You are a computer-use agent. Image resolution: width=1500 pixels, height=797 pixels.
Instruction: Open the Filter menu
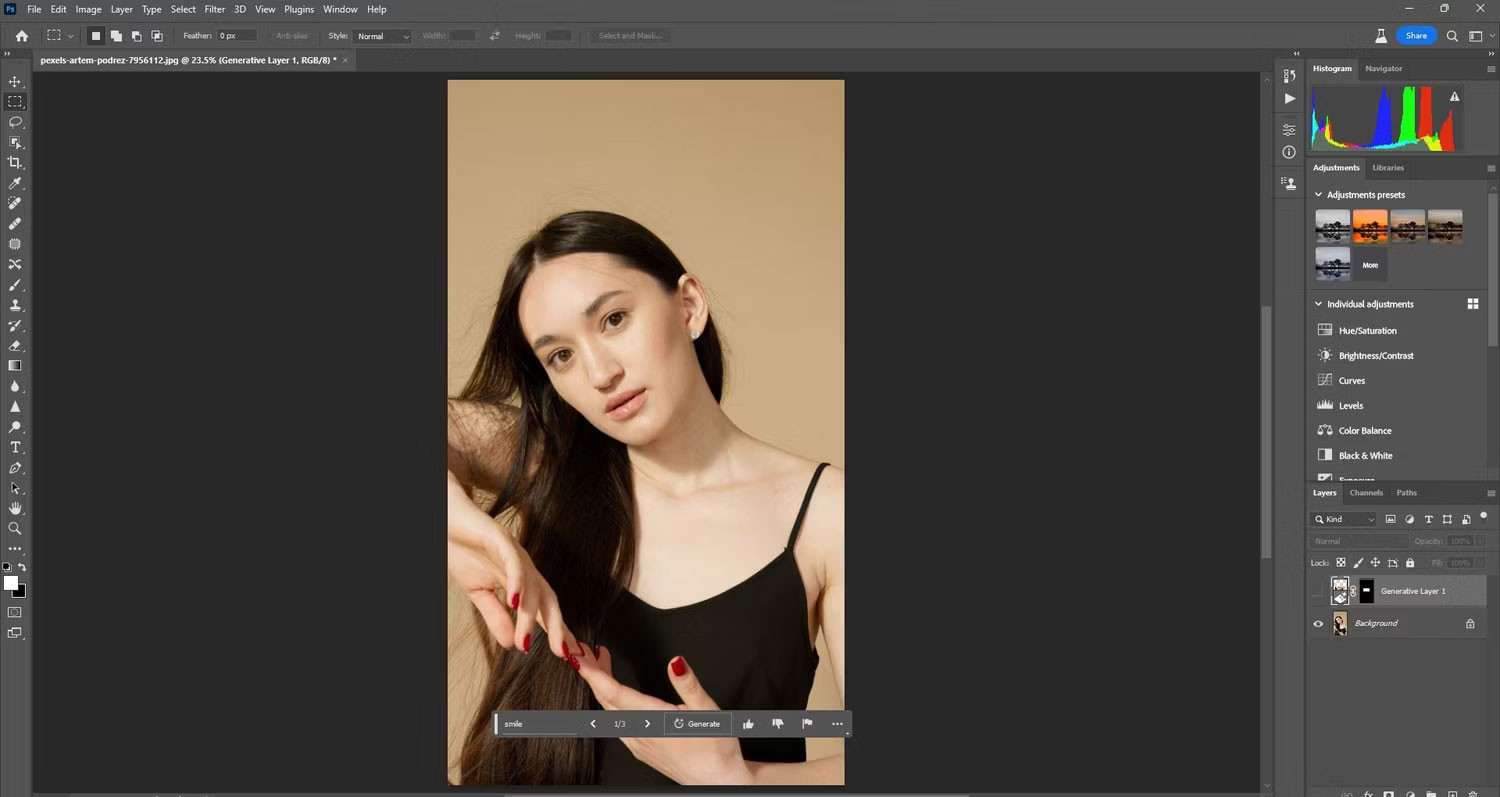(x=214, y=9)
